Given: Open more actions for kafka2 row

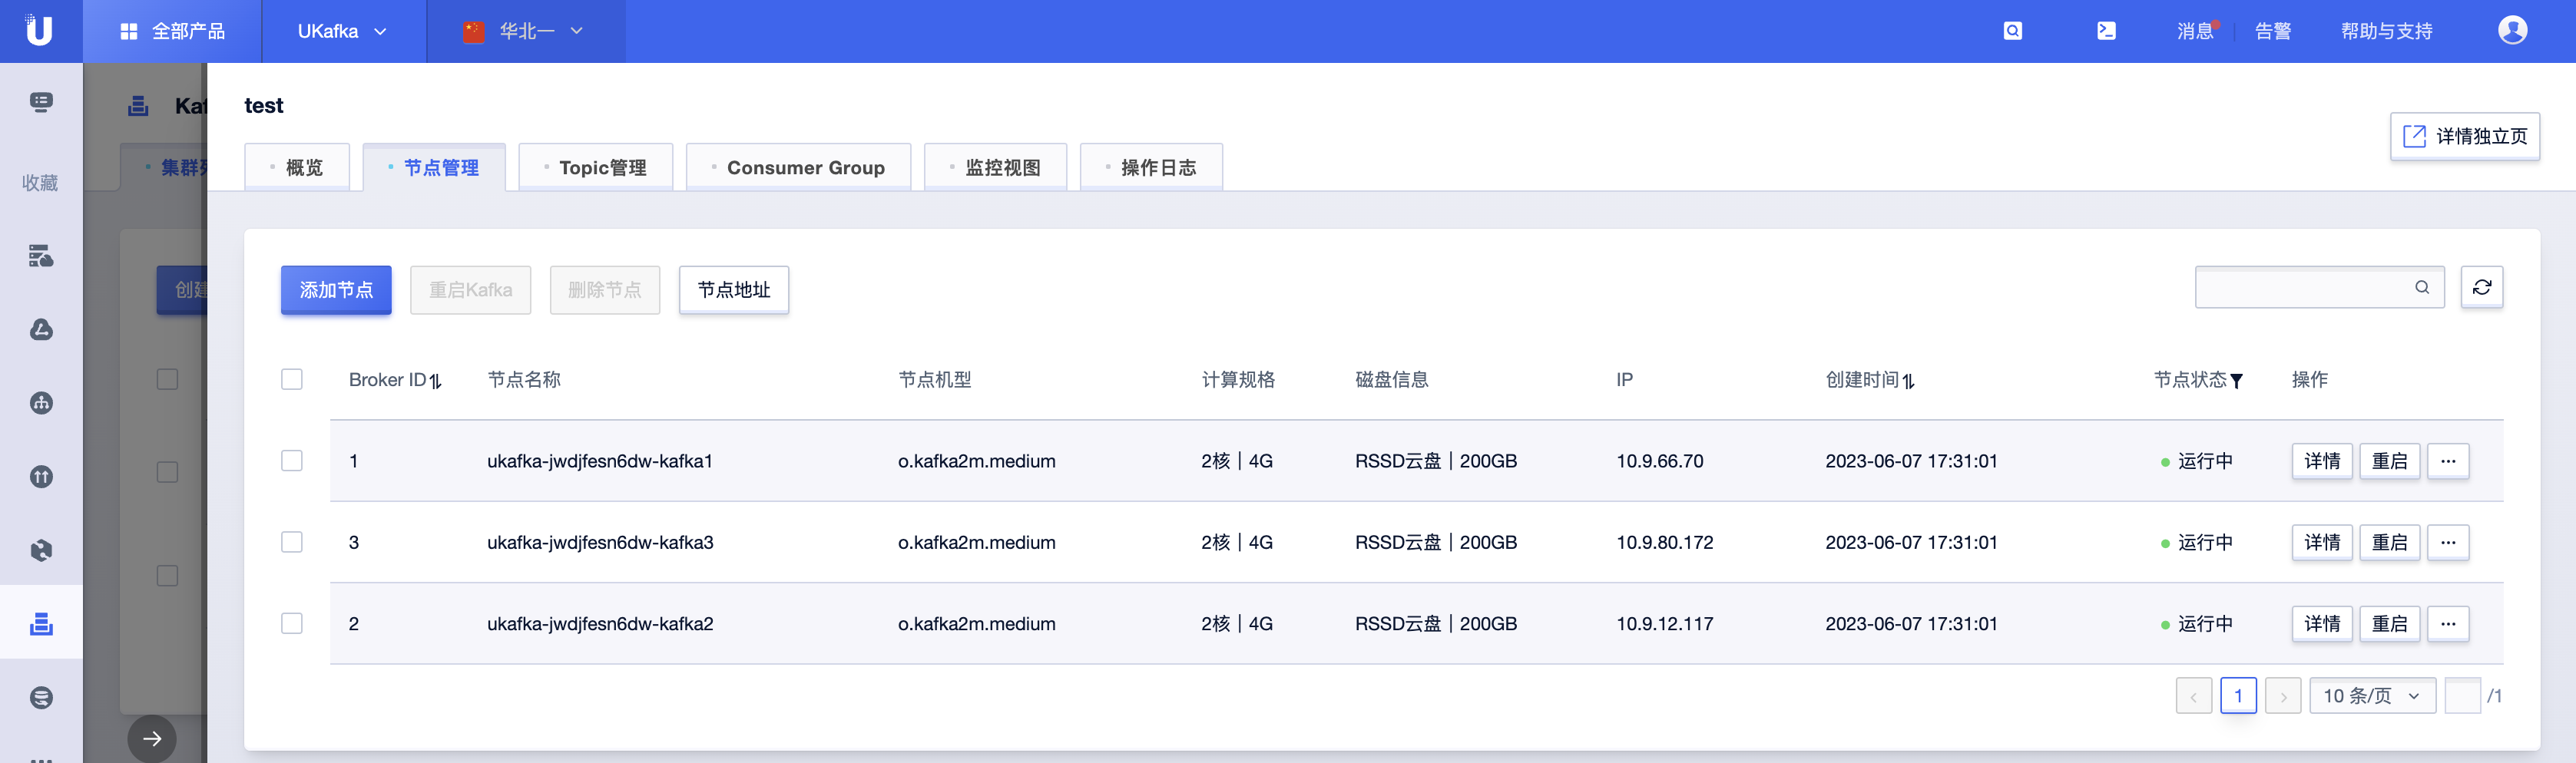Looking at the screenshot, I should [x=2448, y=623].
